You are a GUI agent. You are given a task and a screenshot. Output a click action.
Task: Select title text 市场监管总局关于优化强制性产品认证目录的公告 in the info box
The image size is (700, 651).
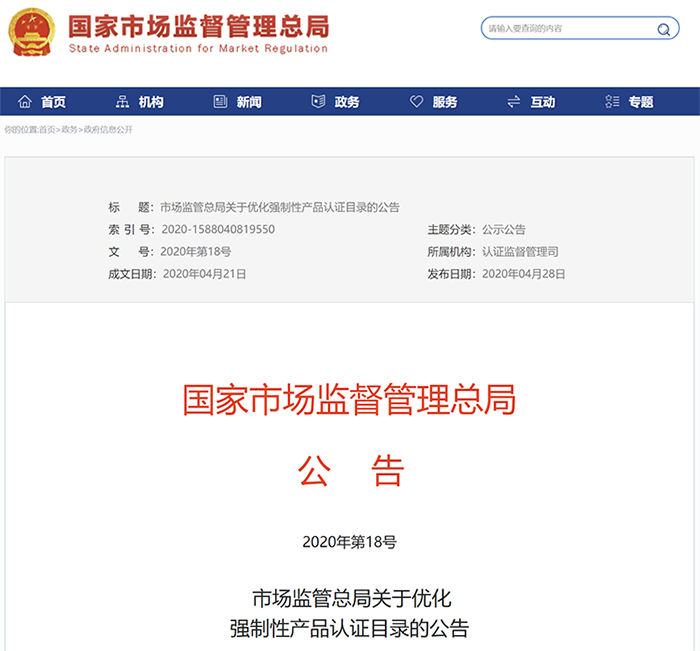click(280, 207)
